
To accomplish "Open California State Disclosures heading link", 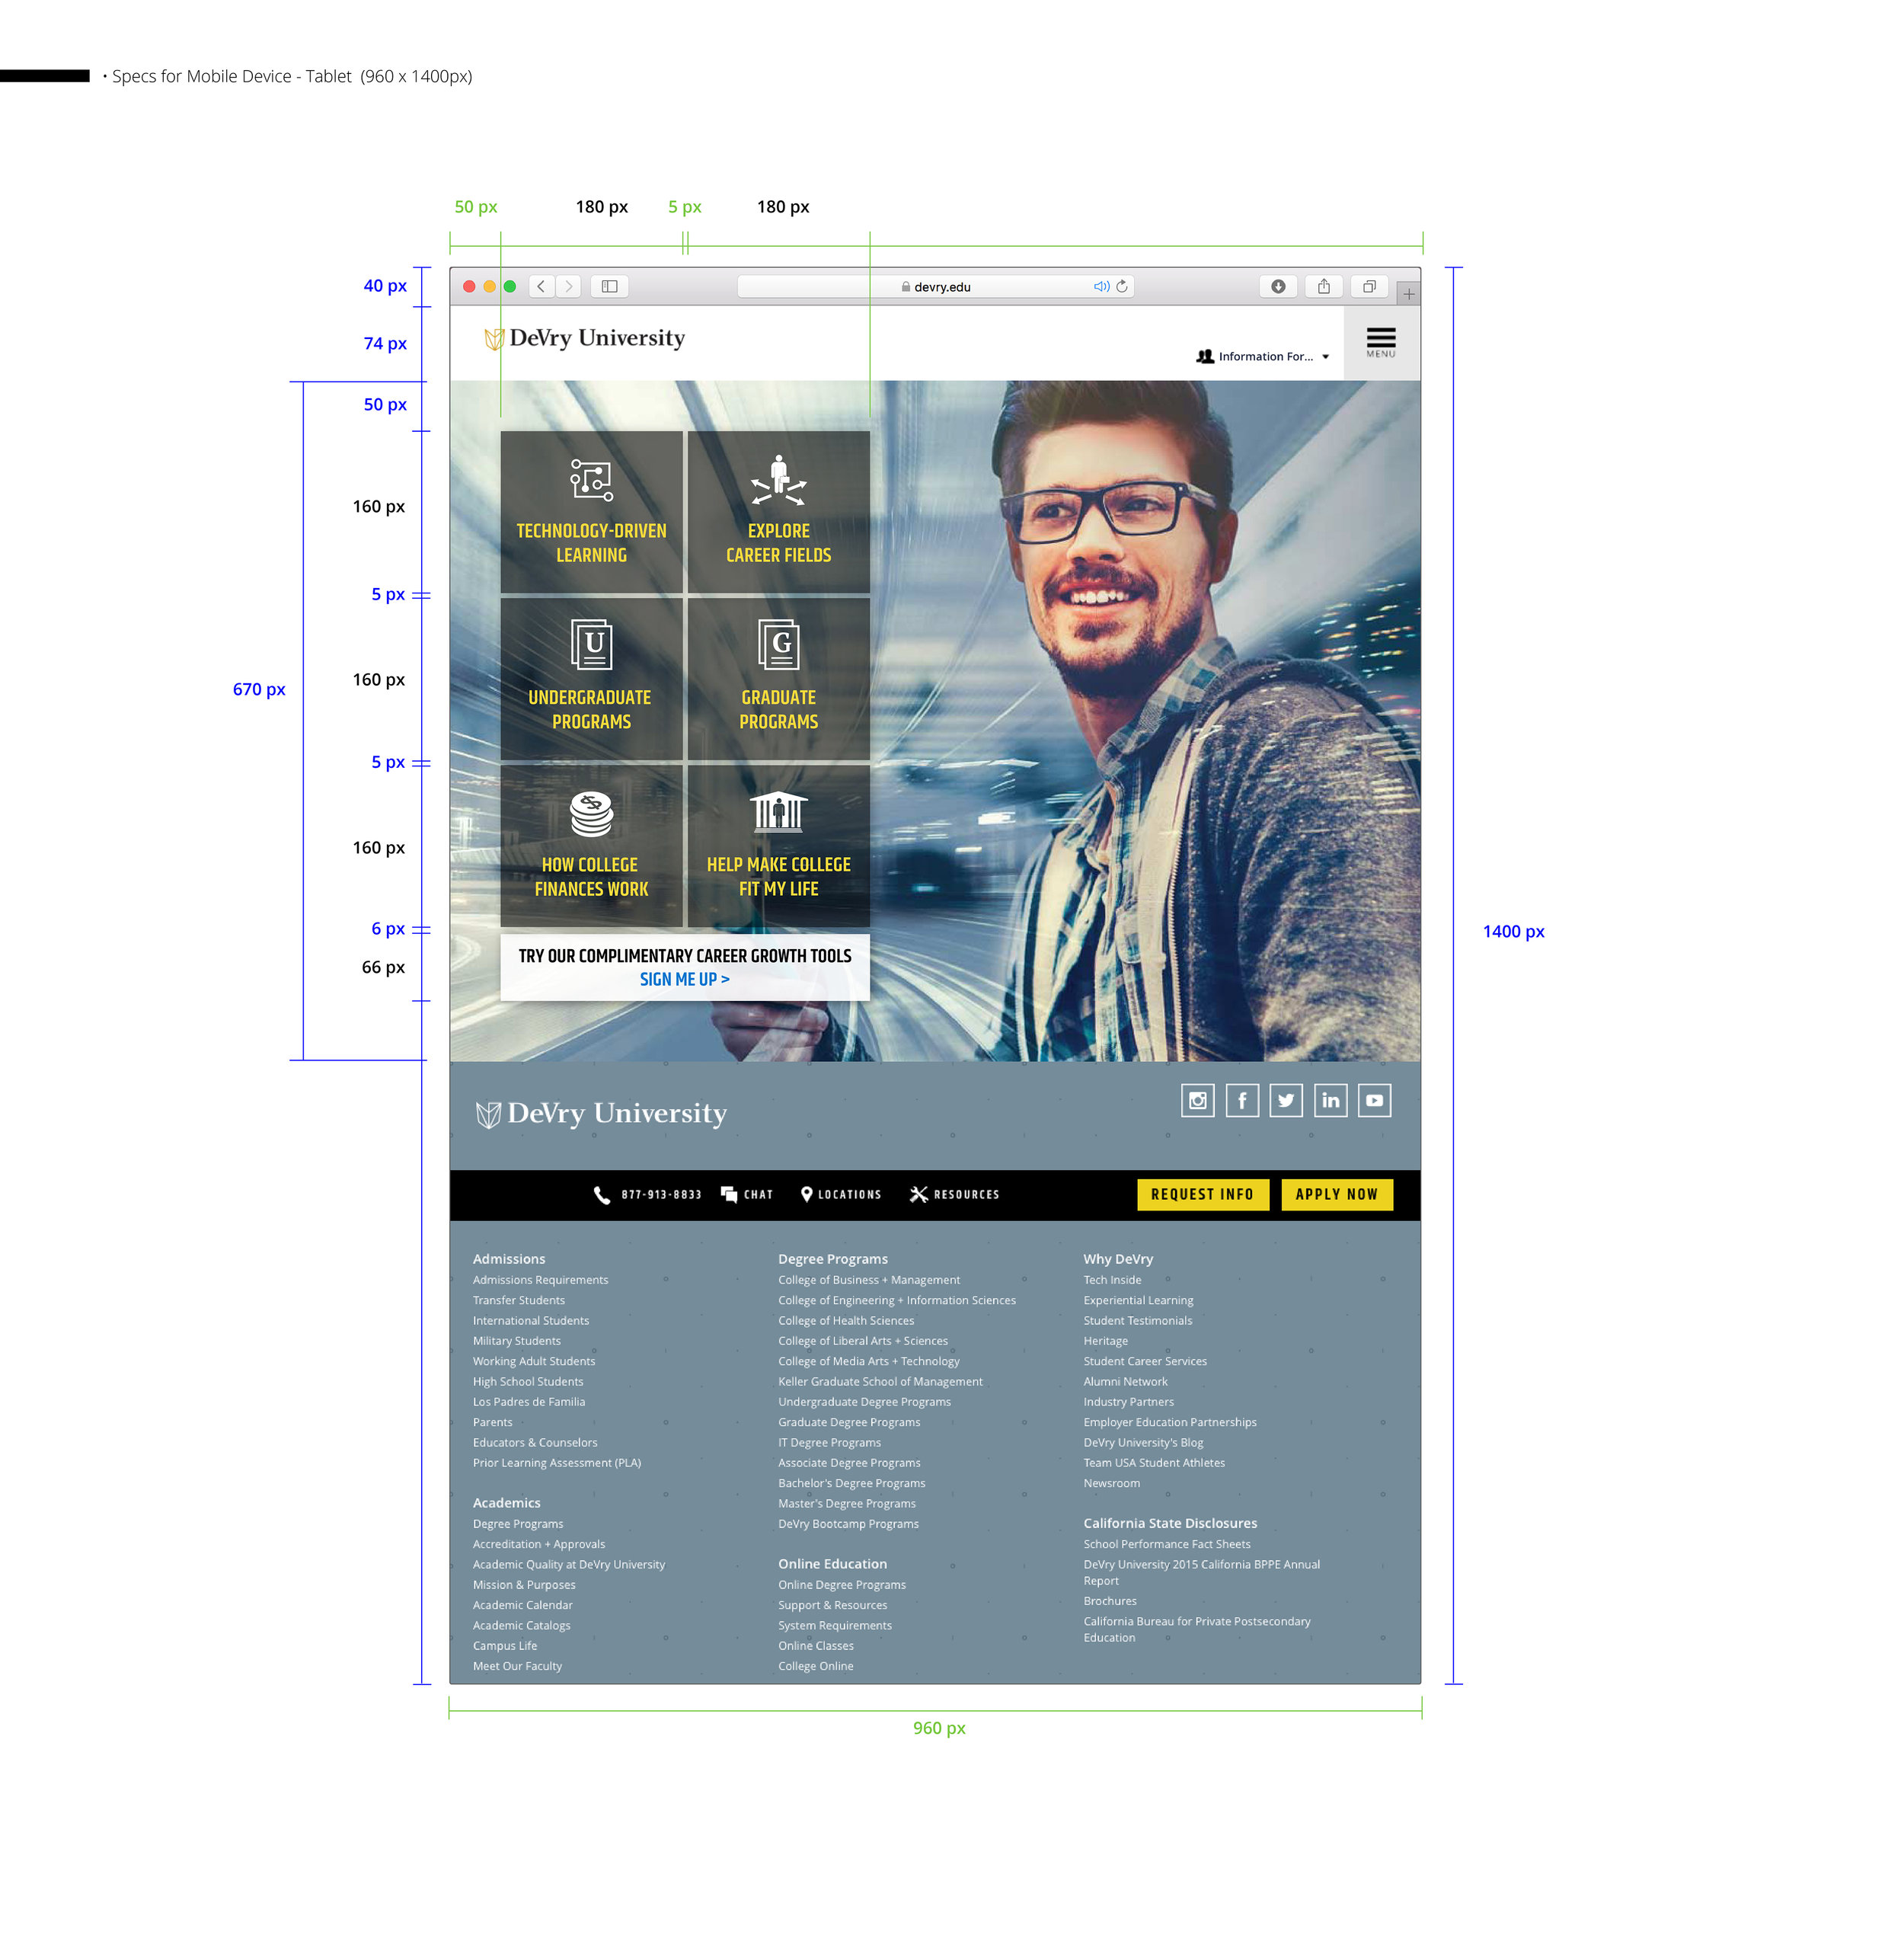I will [1170, 1523].
